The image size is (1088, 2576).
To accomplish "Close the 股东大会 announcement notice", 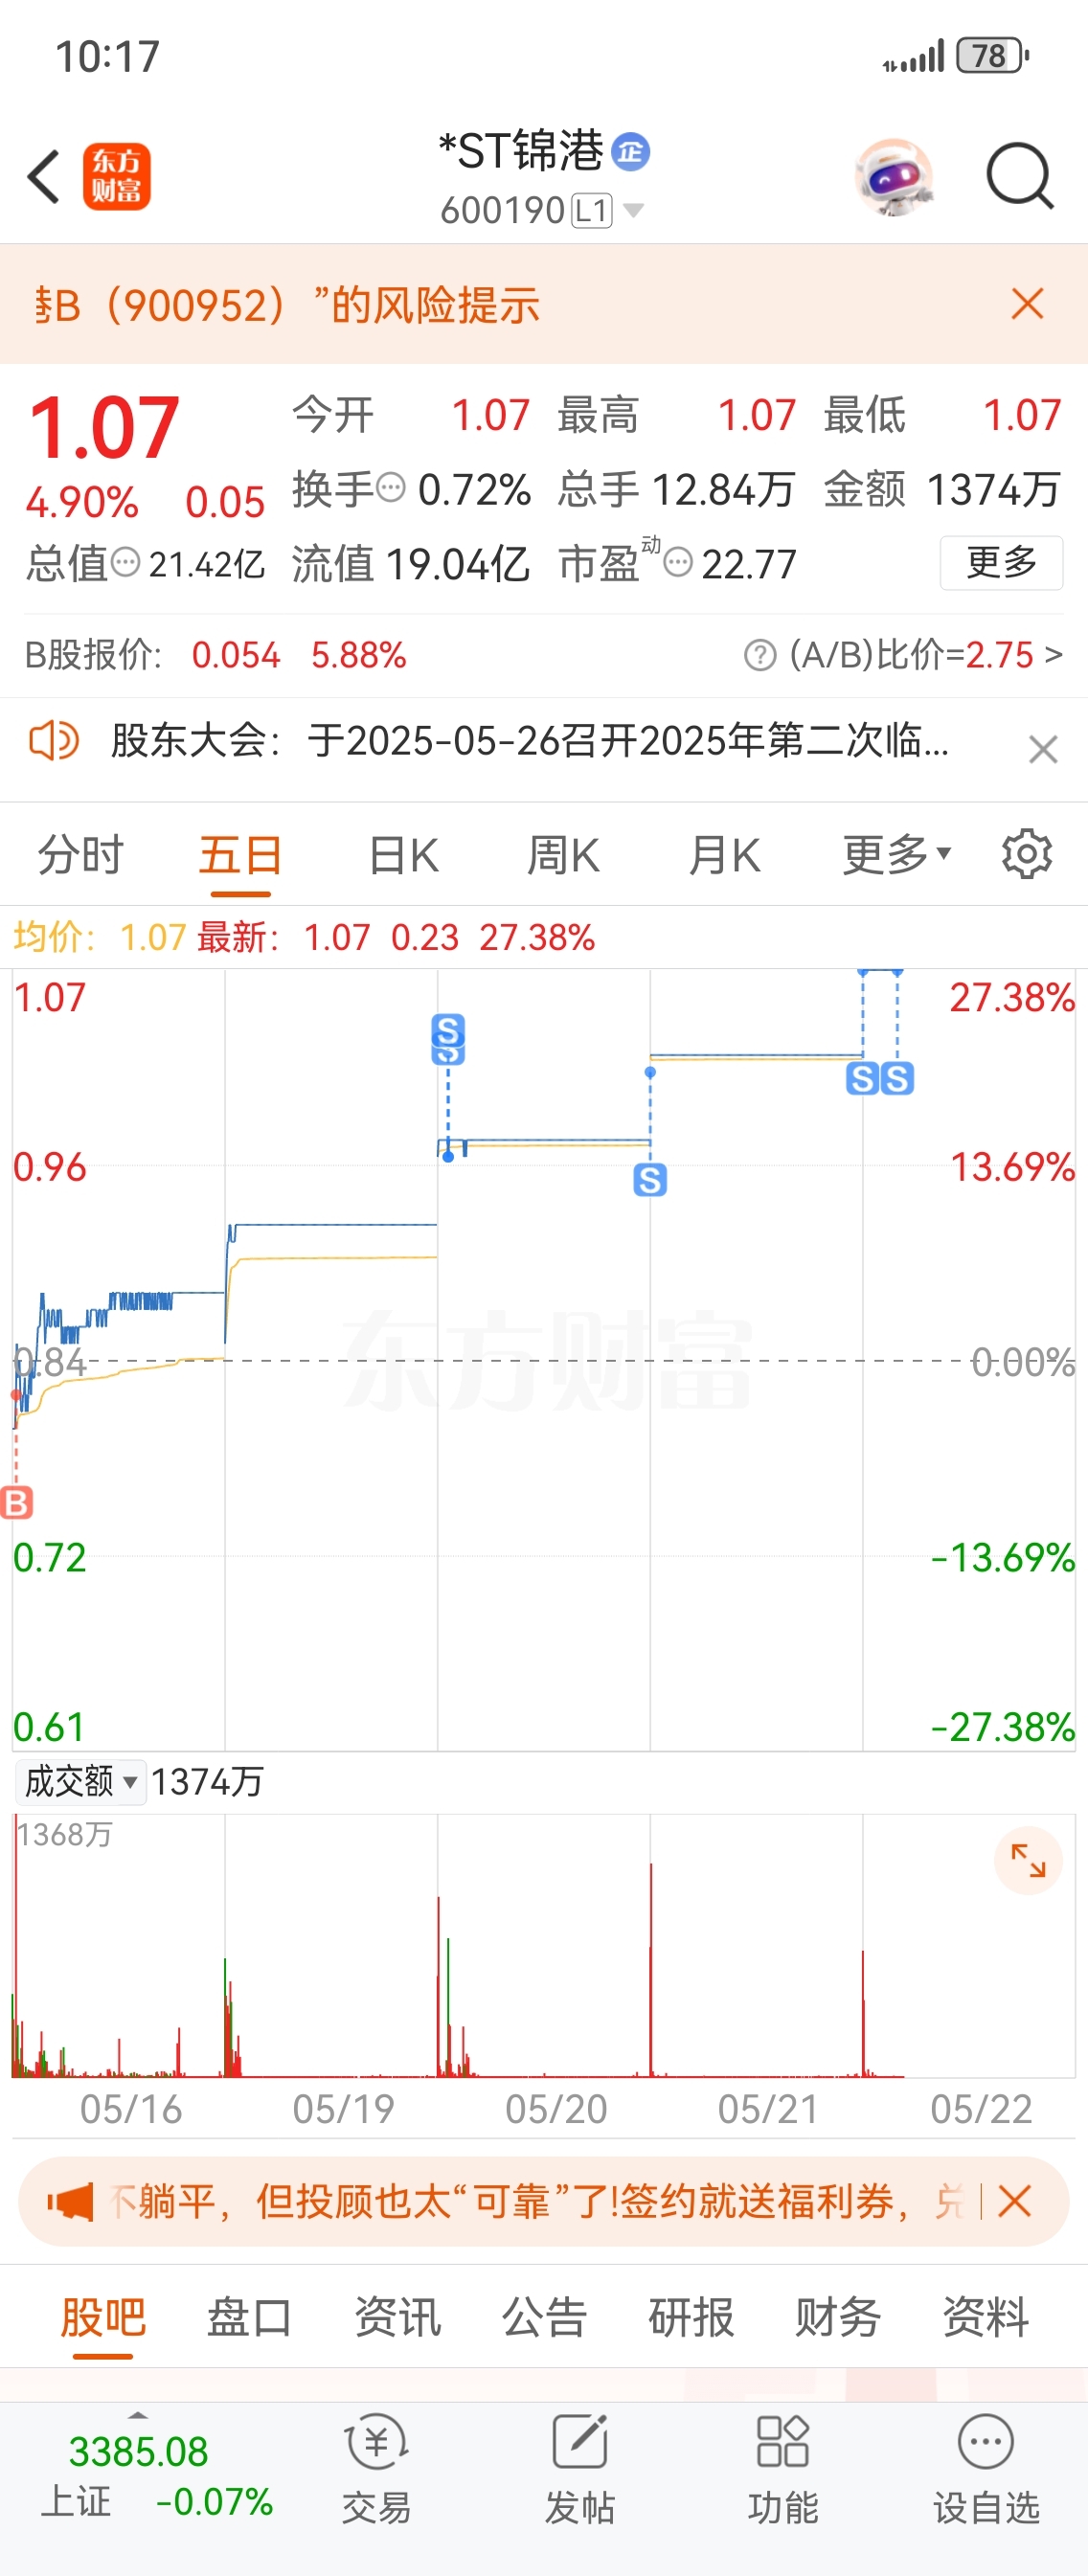I will (1043, 749).
